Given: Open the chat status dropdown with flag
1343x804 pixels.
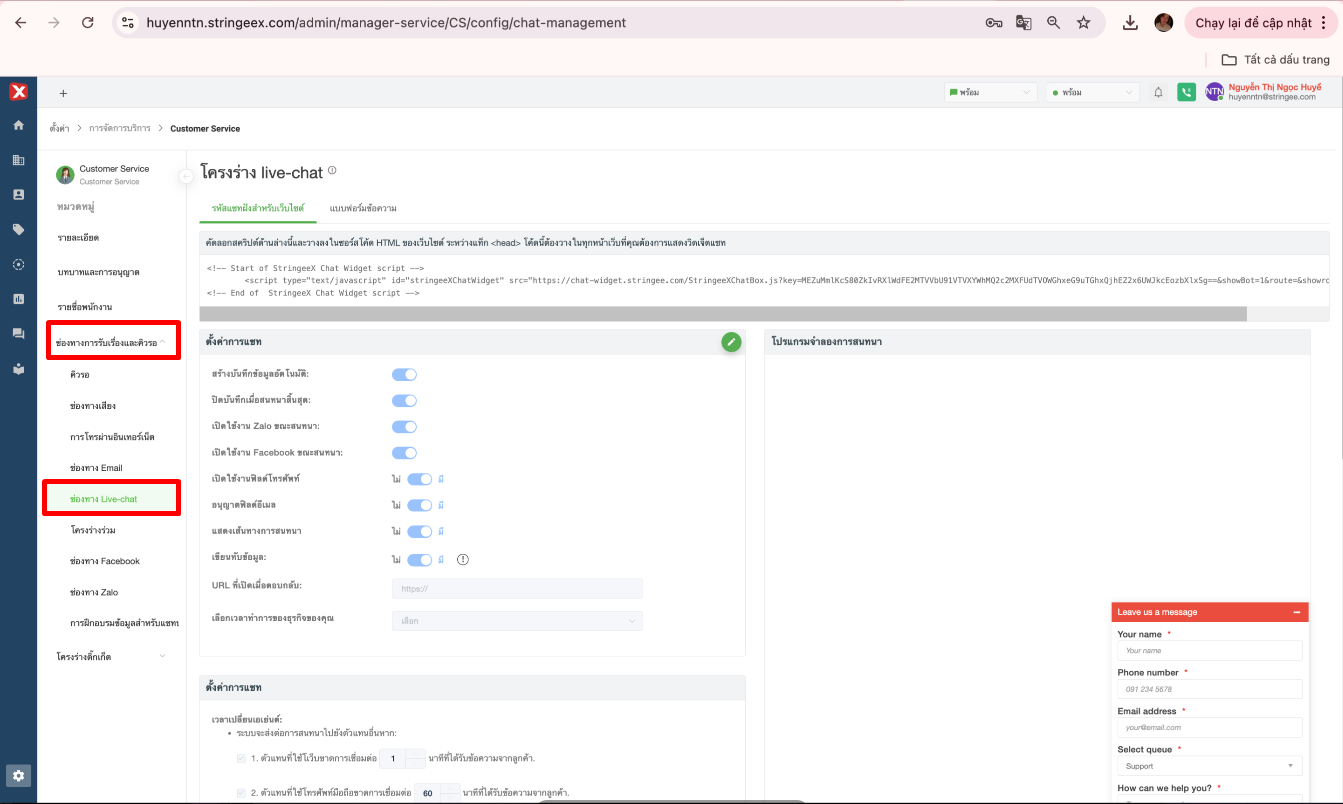Looking at the screenshot, I should 990,92.
